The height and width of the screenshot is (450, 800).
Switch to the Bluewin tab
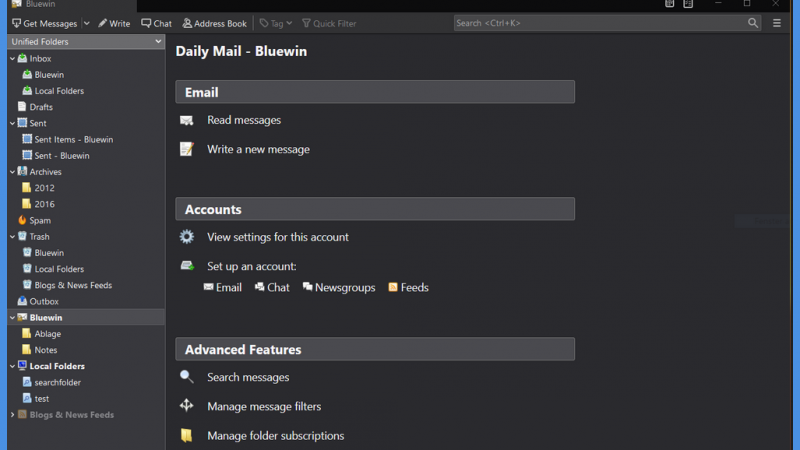71,5
